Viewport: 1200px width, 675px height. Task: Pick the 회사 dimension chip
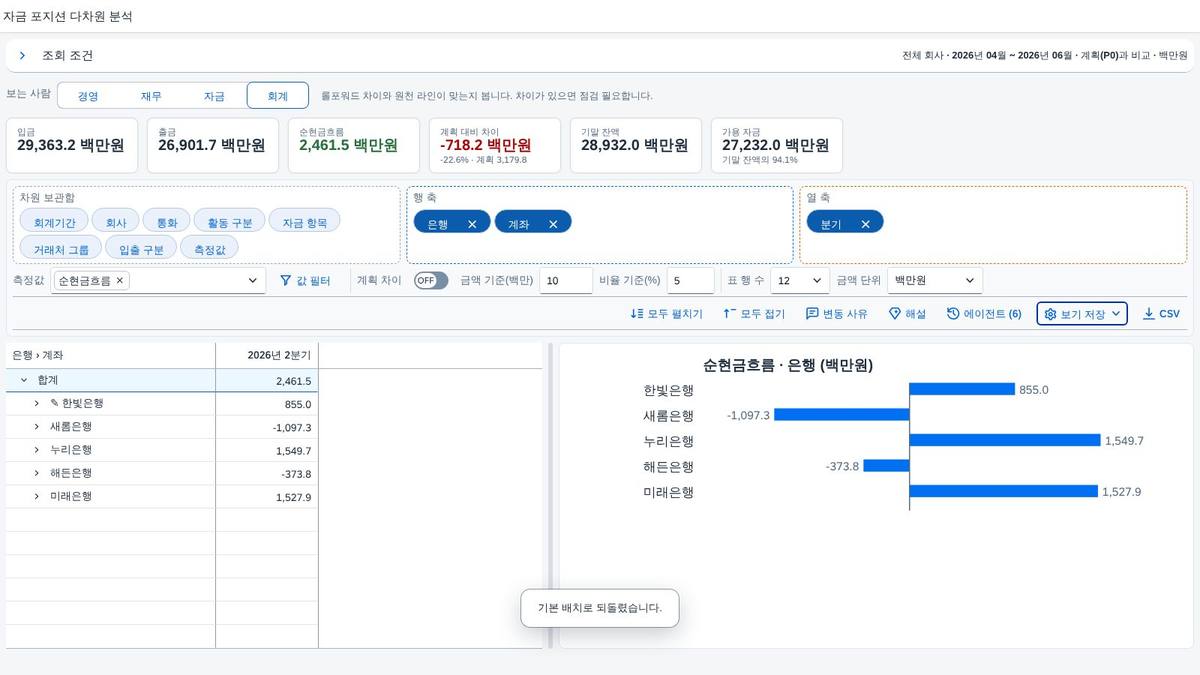[116, 221]
